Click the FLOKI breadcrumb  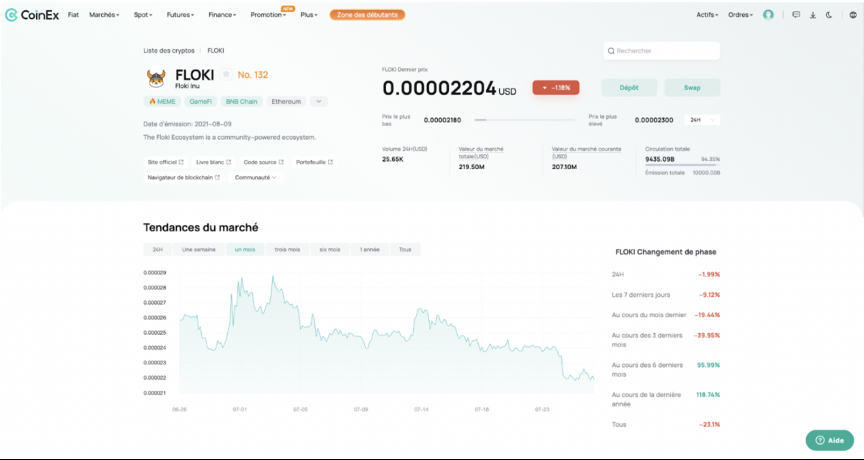coord(215,51)
